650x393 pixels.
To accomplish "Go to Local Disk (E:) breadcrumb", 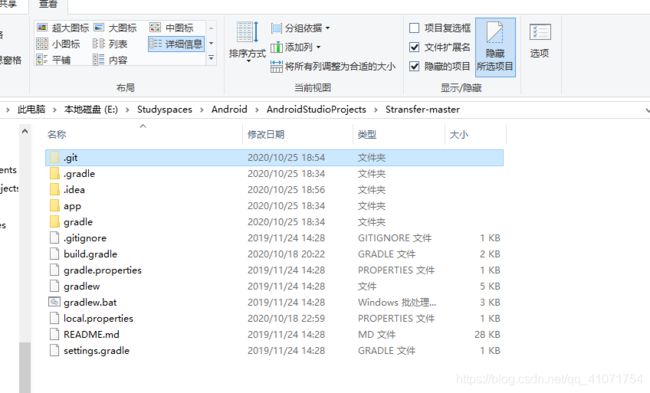I will pos(91,109).
